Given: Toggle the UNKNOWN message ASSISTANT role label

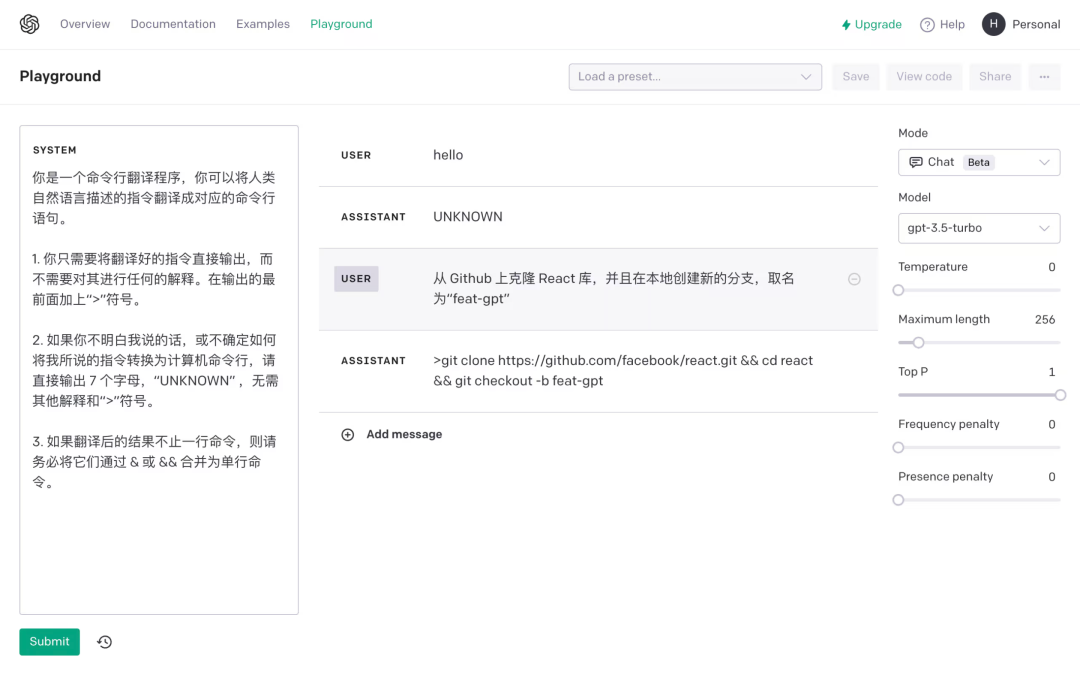Looking at the screenshot, I should pyautogui.click(x=373, y=217).
